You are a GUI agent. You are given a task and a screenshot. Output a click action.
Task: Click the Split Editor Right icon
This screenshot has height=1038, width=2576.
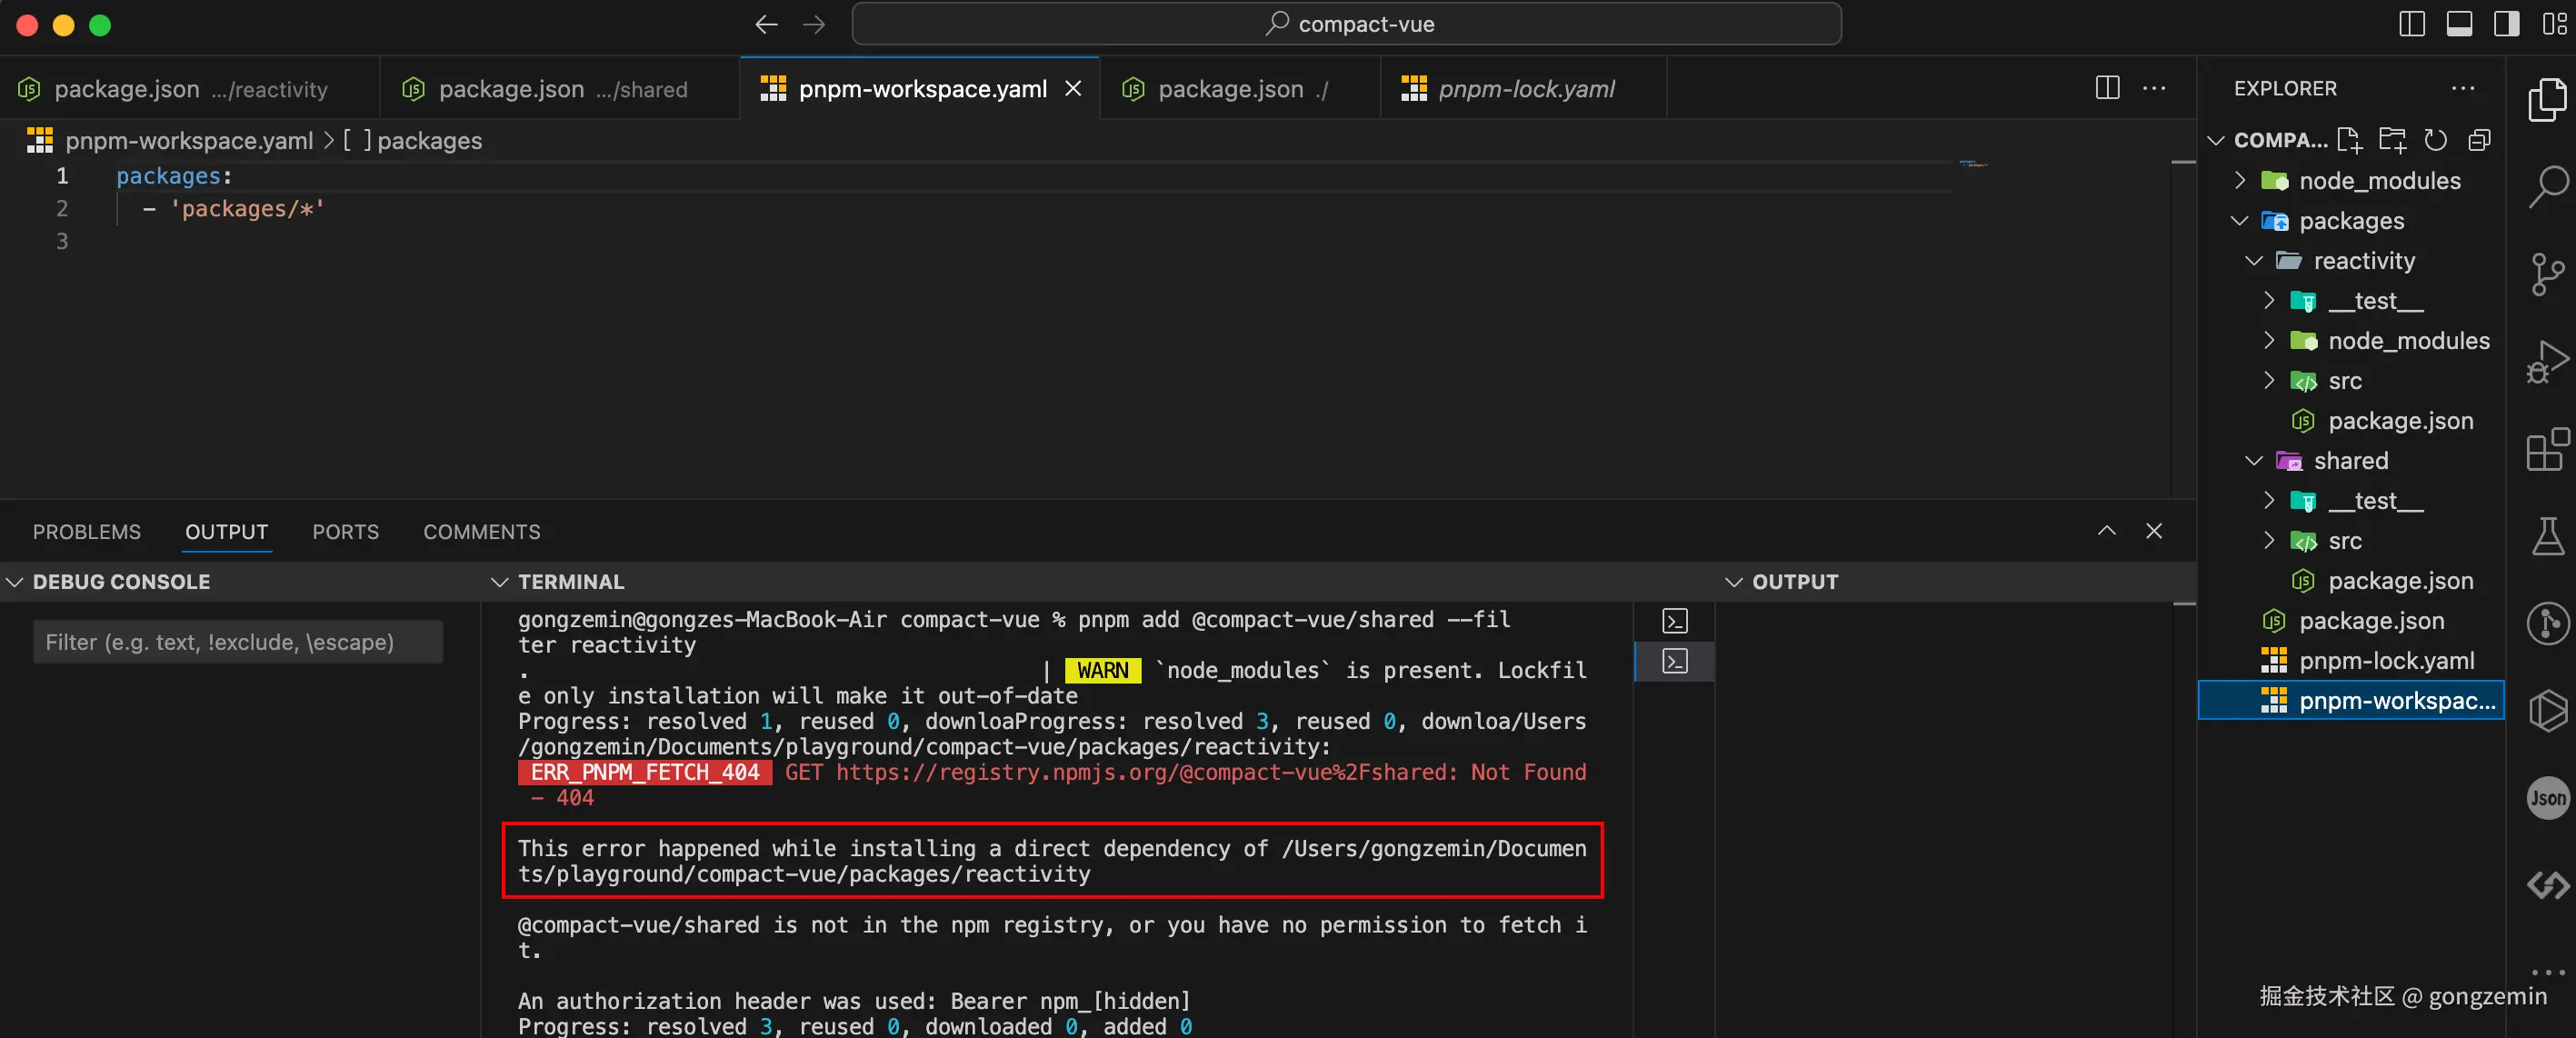pos(2107,88)
